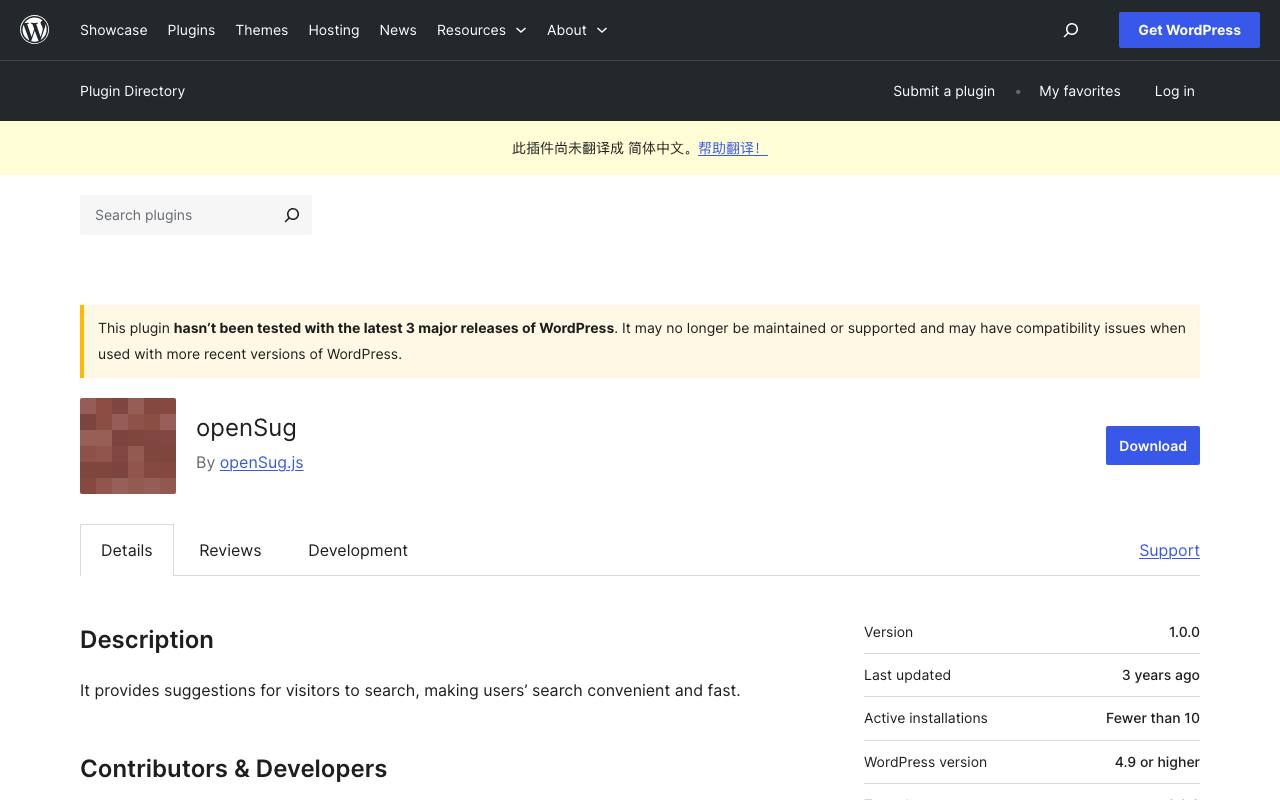Click the openSug plugin title
The height and width of the screenshot is (800, 1280).
[x=246, y=428]
